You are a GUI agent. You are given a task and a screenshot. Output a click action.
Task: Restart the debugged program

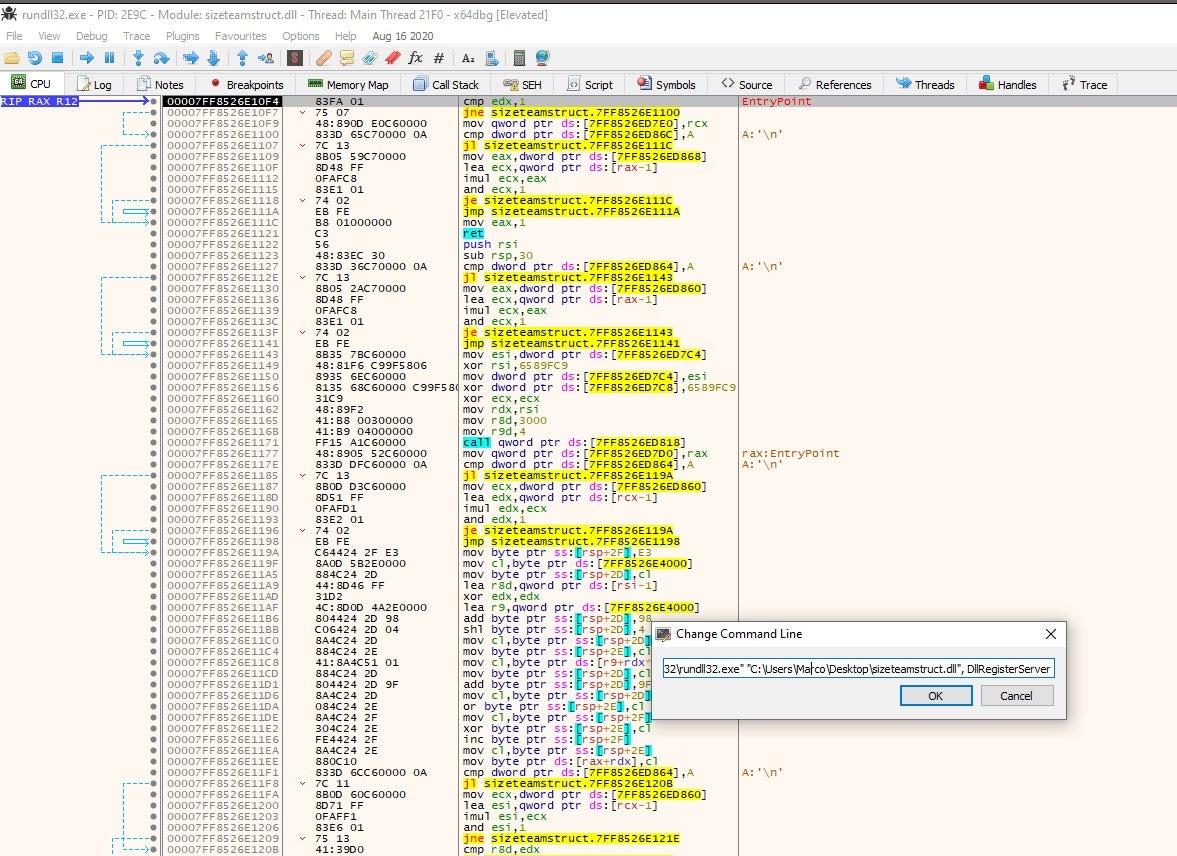35,58
